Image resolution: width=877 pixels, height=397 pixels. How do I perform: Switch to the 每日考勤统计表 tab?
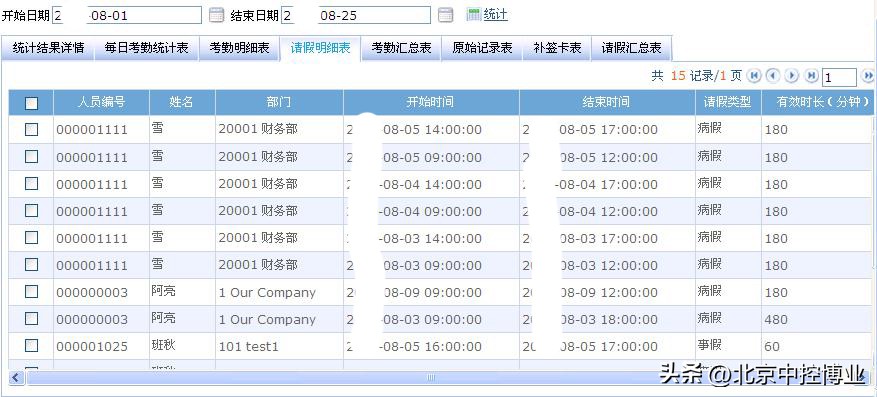(x=147, y=48)
